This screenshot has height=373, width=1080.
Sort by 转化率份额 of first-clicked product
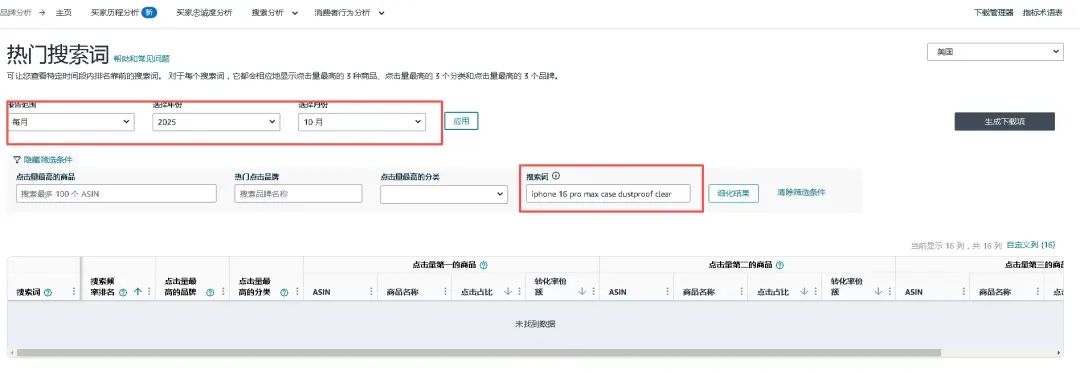581,292
